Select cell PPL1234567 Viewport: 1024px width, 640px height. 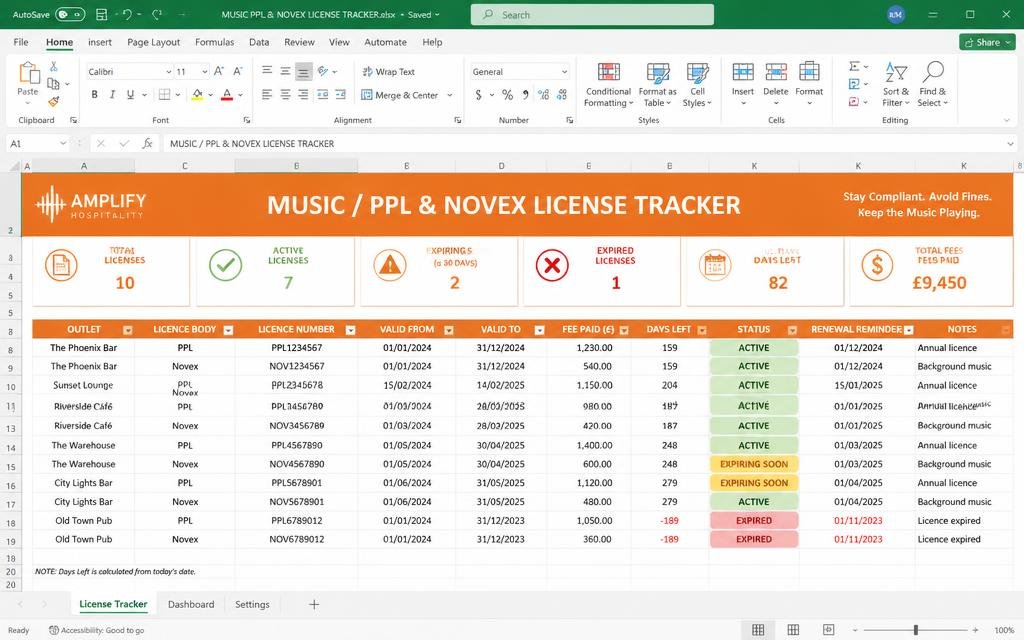(x=296, y=347)
